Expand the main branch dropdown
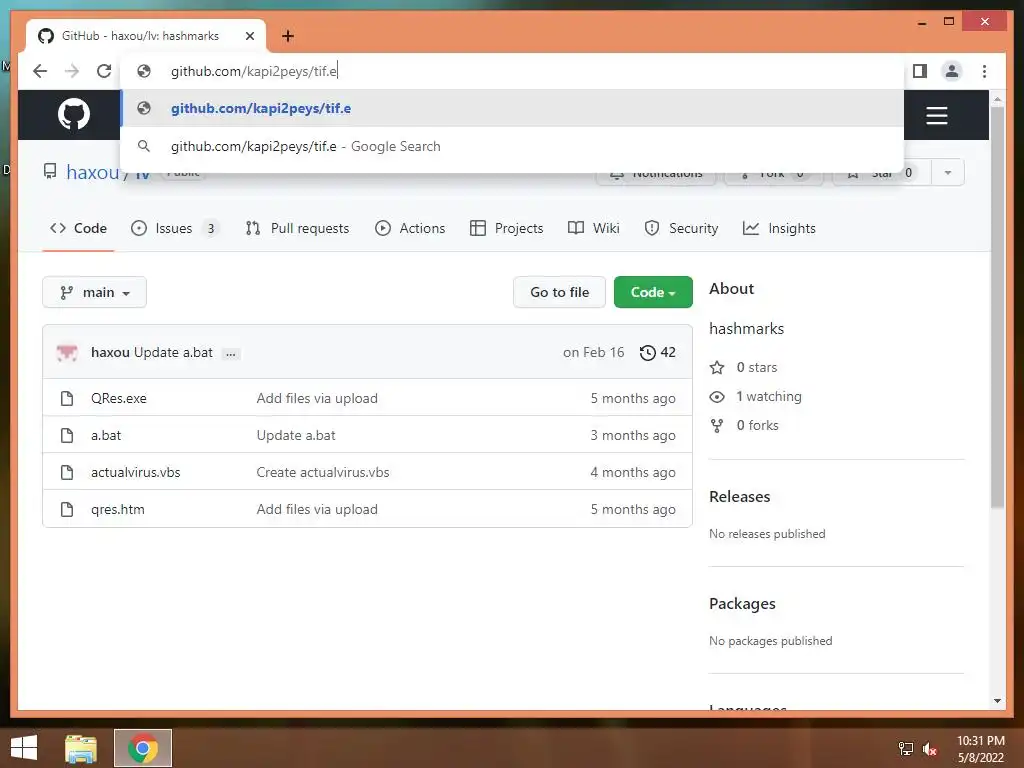This screenshot has height=768, width=1024. pyautogui.click(x=95, y=292)
